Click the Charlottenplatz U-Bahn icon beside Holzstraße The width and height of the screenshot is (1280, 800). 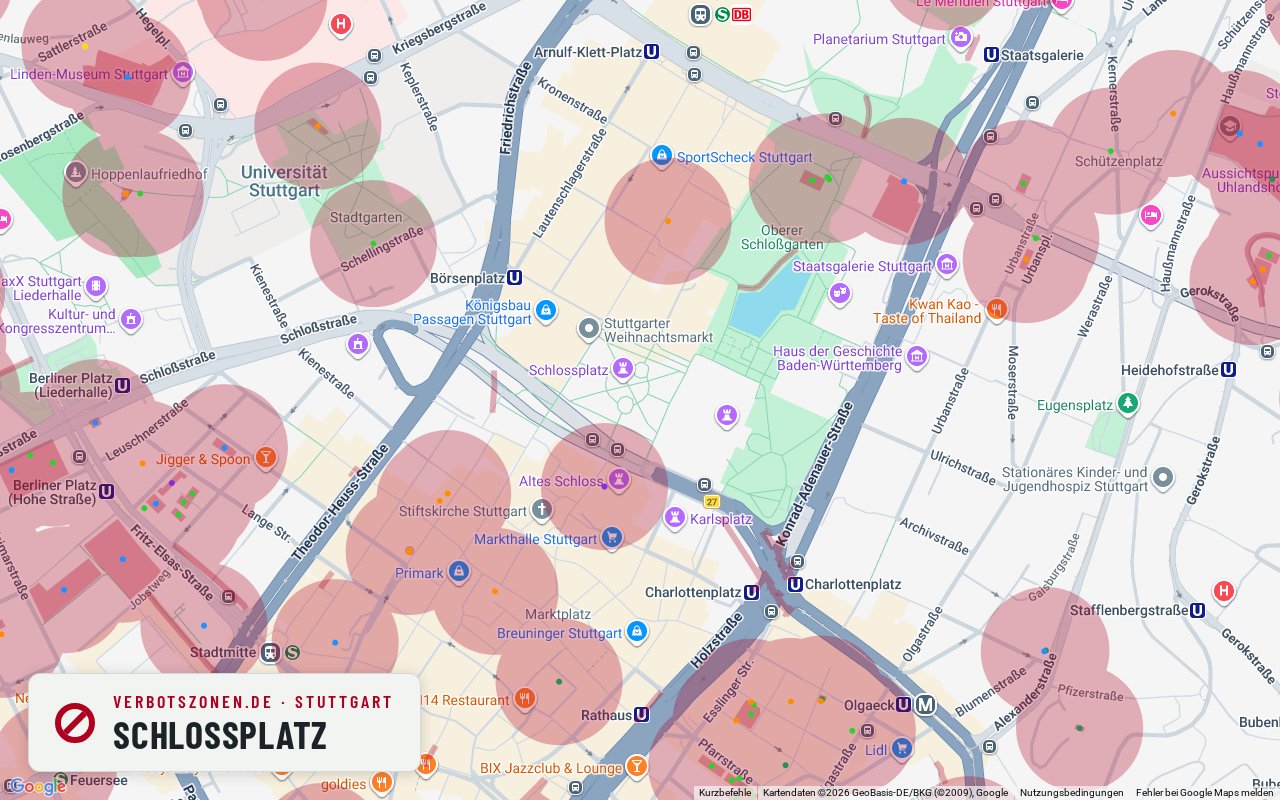[x=751, y=592]
